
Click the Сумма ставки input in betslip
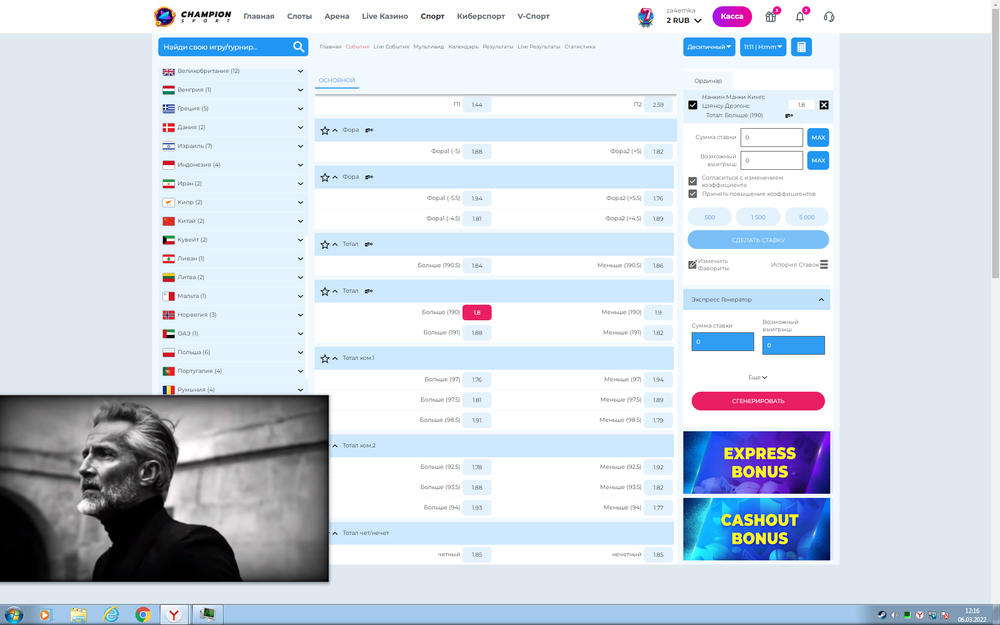click(771, 137)
